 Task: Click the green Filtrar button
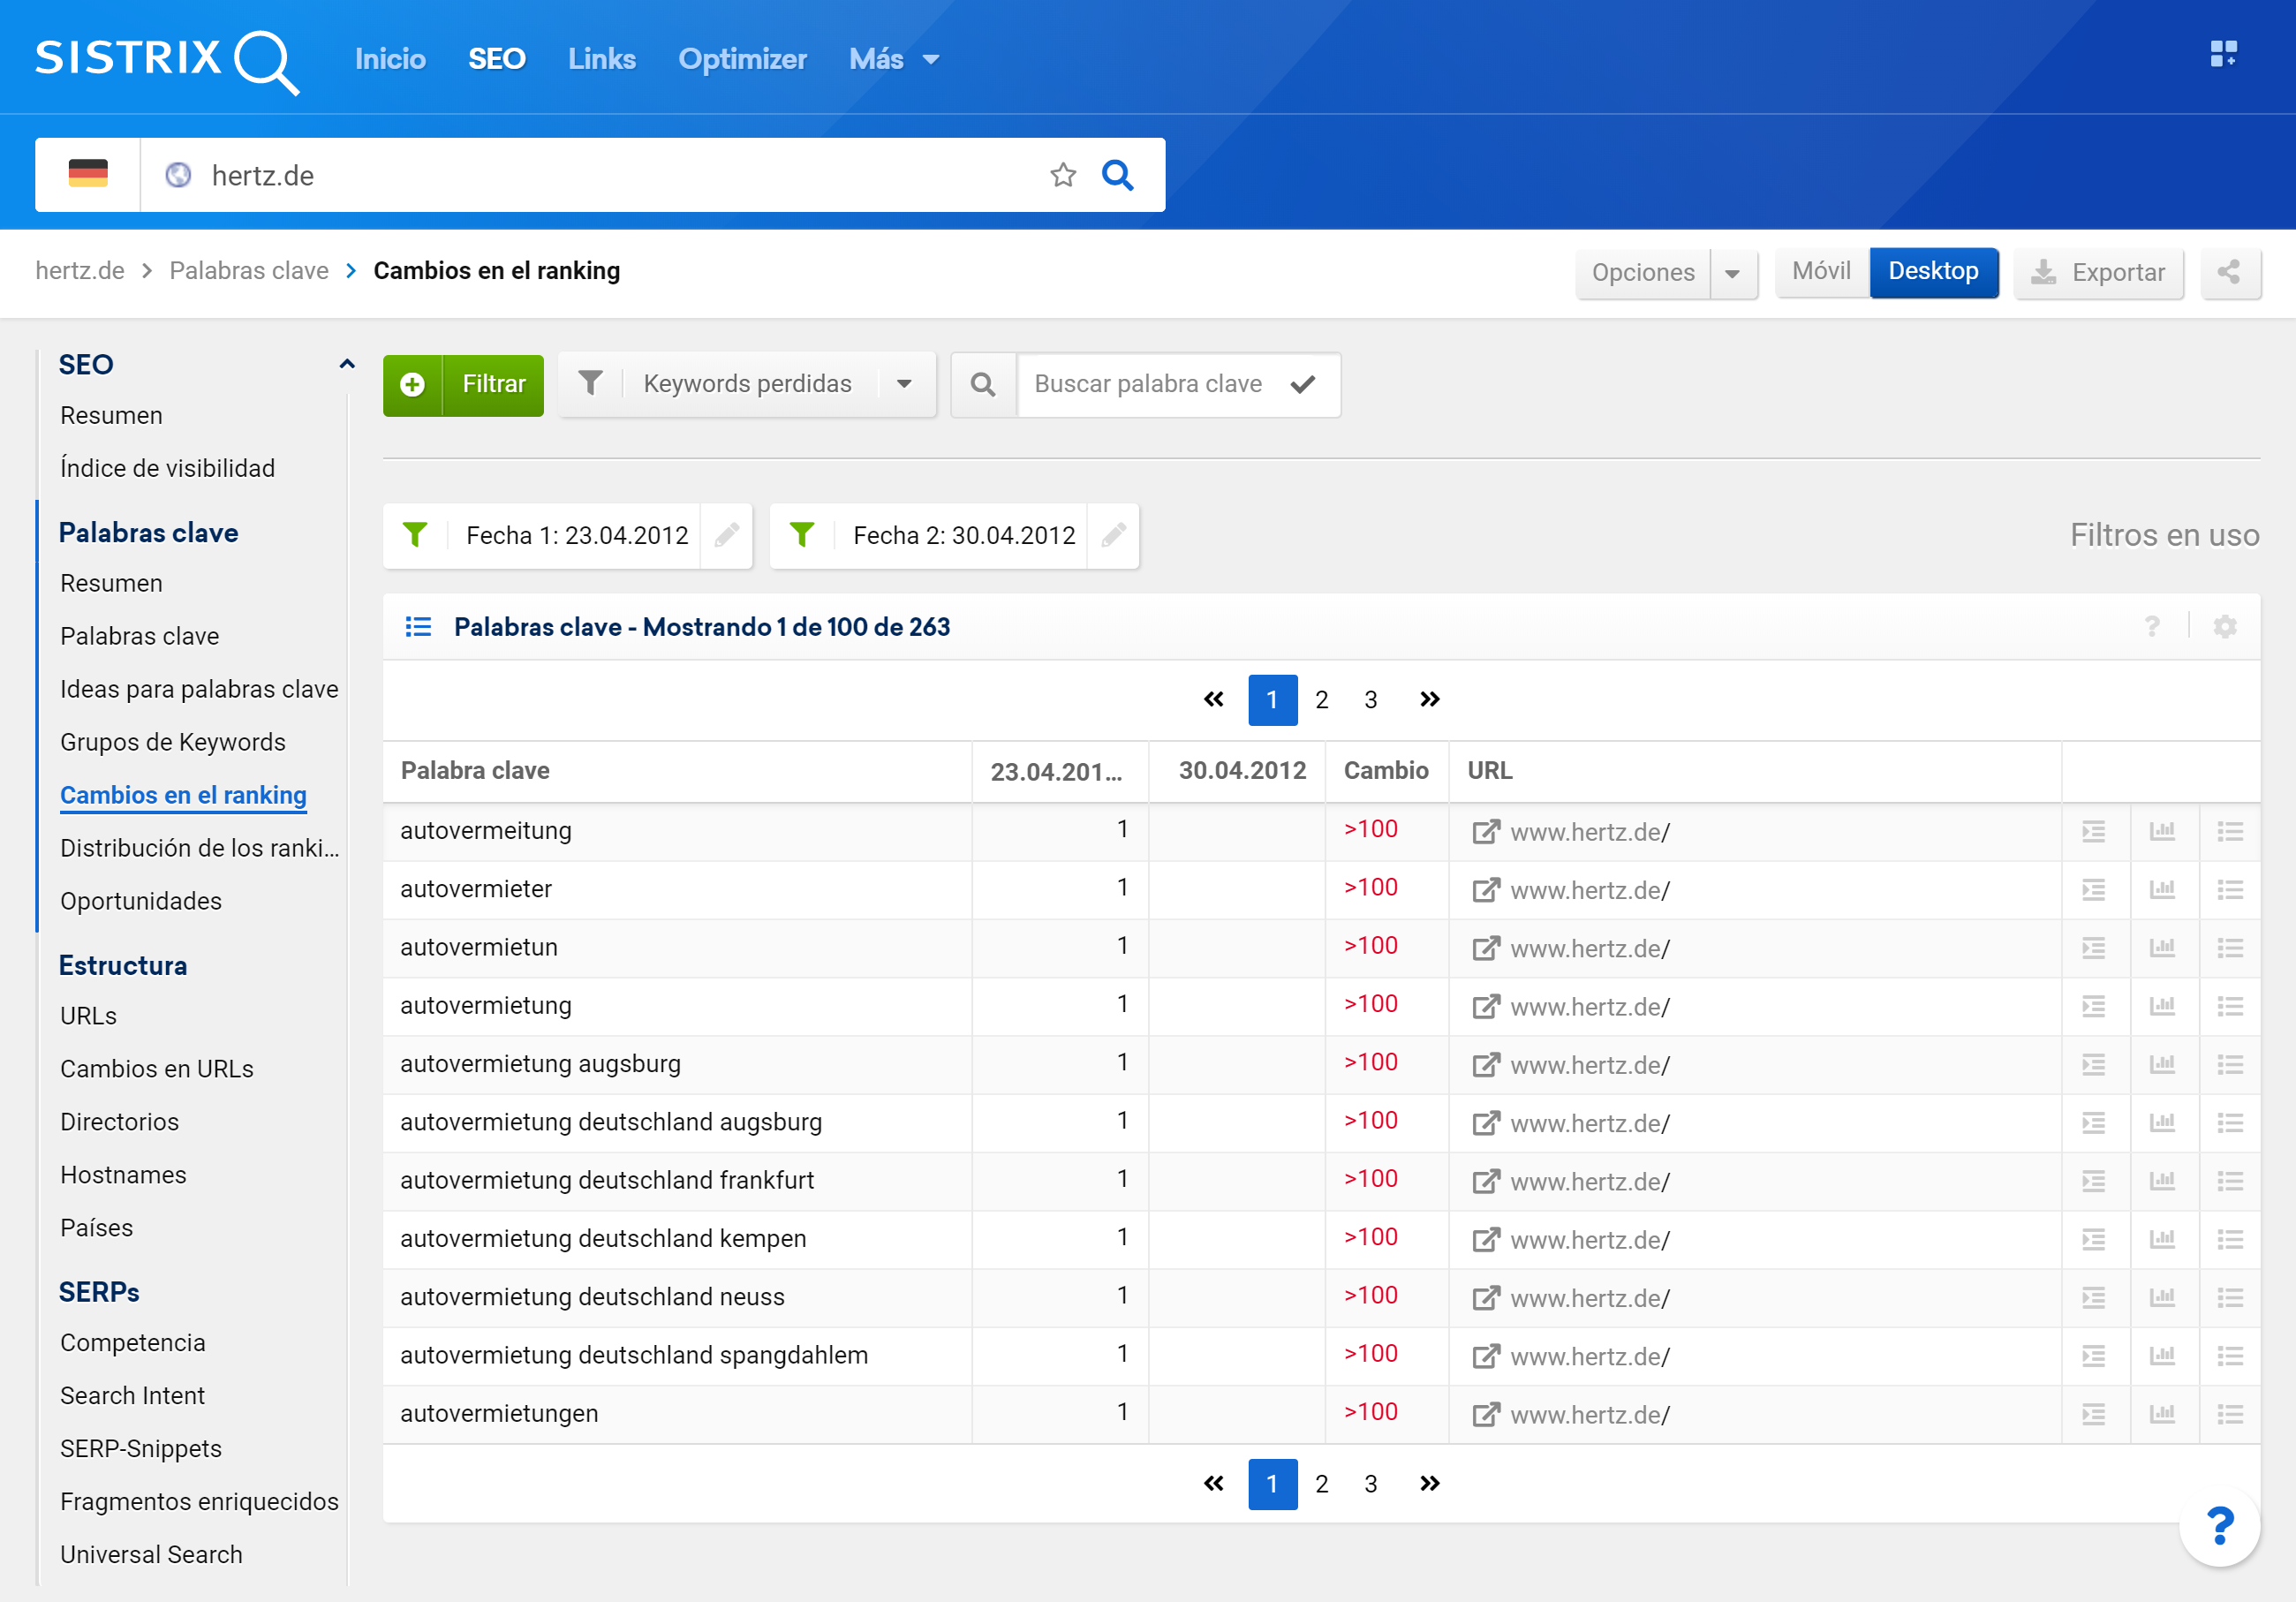click(464, 384)
